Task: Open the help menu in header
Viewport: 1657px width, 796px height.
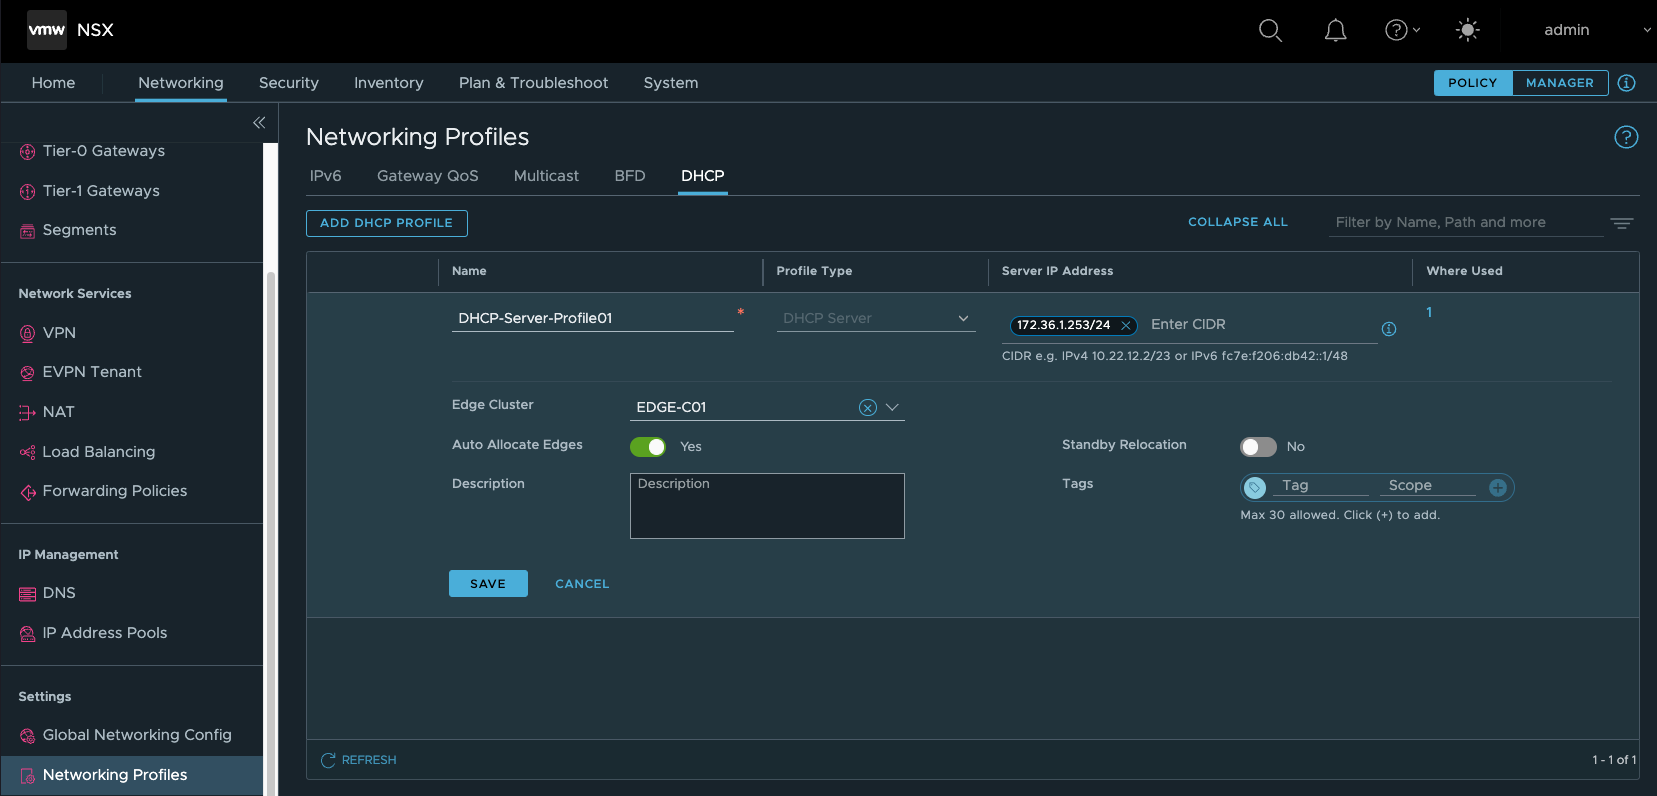Action: 1402,30
